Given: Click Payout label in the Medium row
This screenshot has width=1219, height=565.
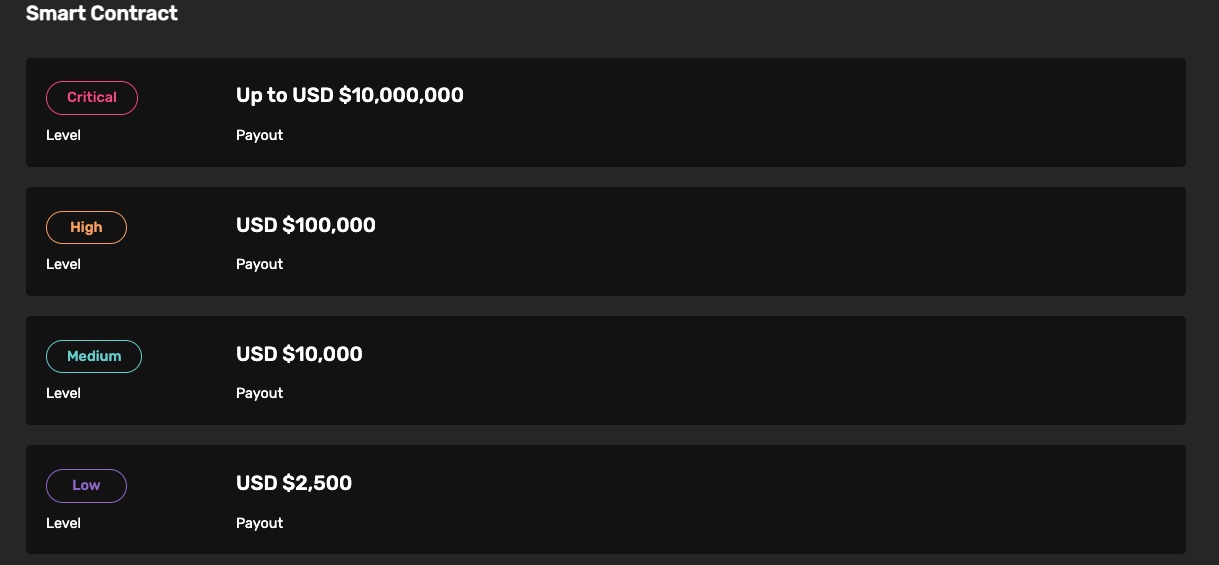Looking at the screenshot, I should click(x=260, y=393).
